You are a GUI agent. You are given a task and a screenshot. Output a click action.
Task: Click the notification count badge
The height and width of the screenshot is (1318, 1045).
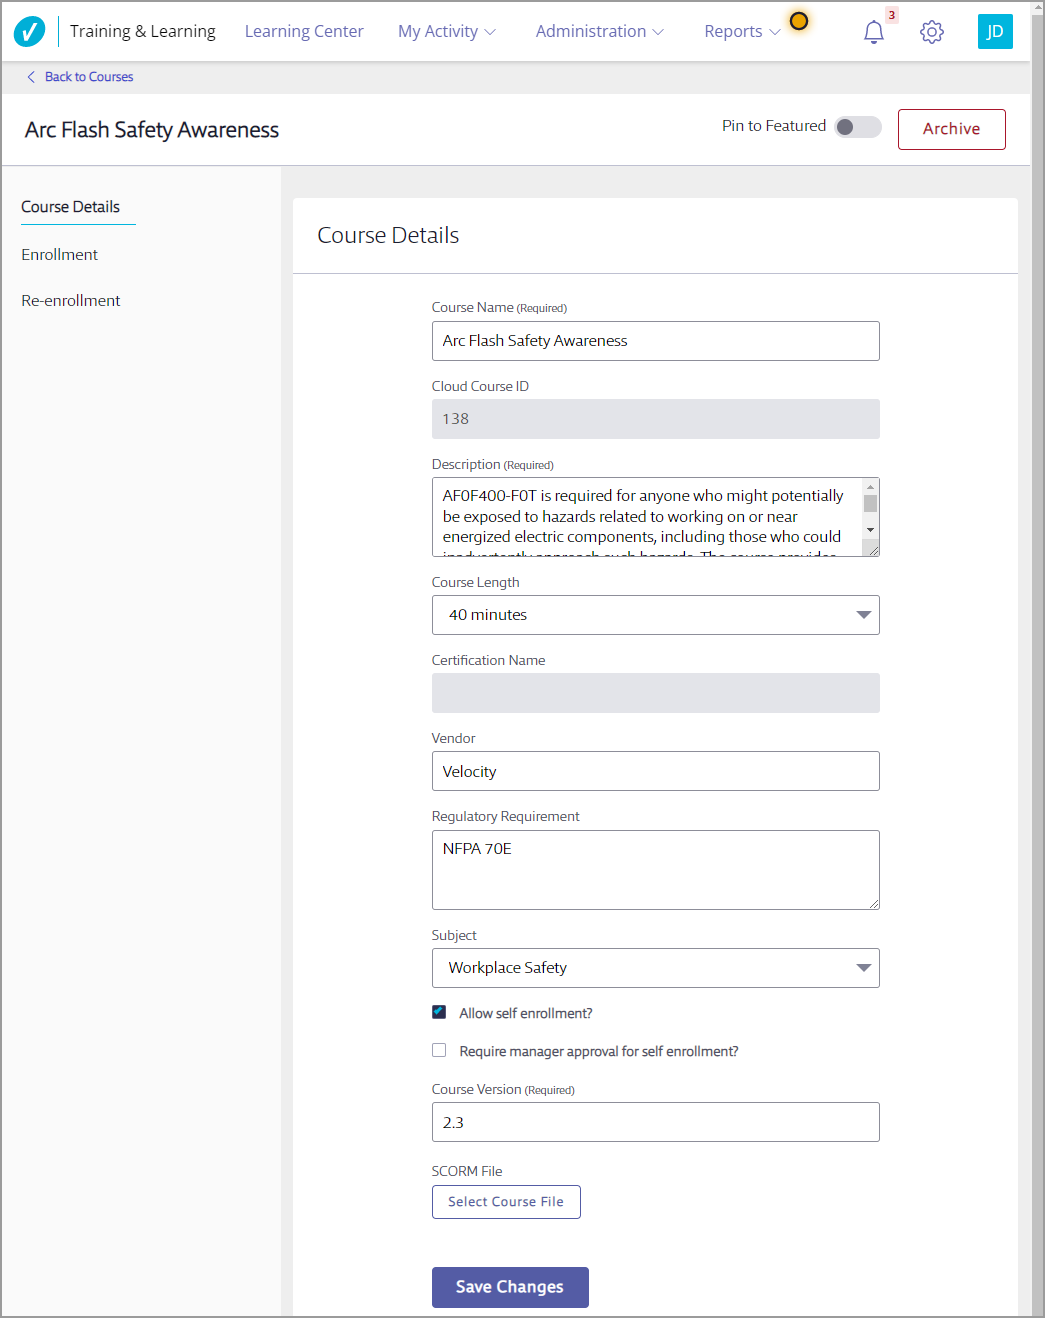[x=892, y=15]
